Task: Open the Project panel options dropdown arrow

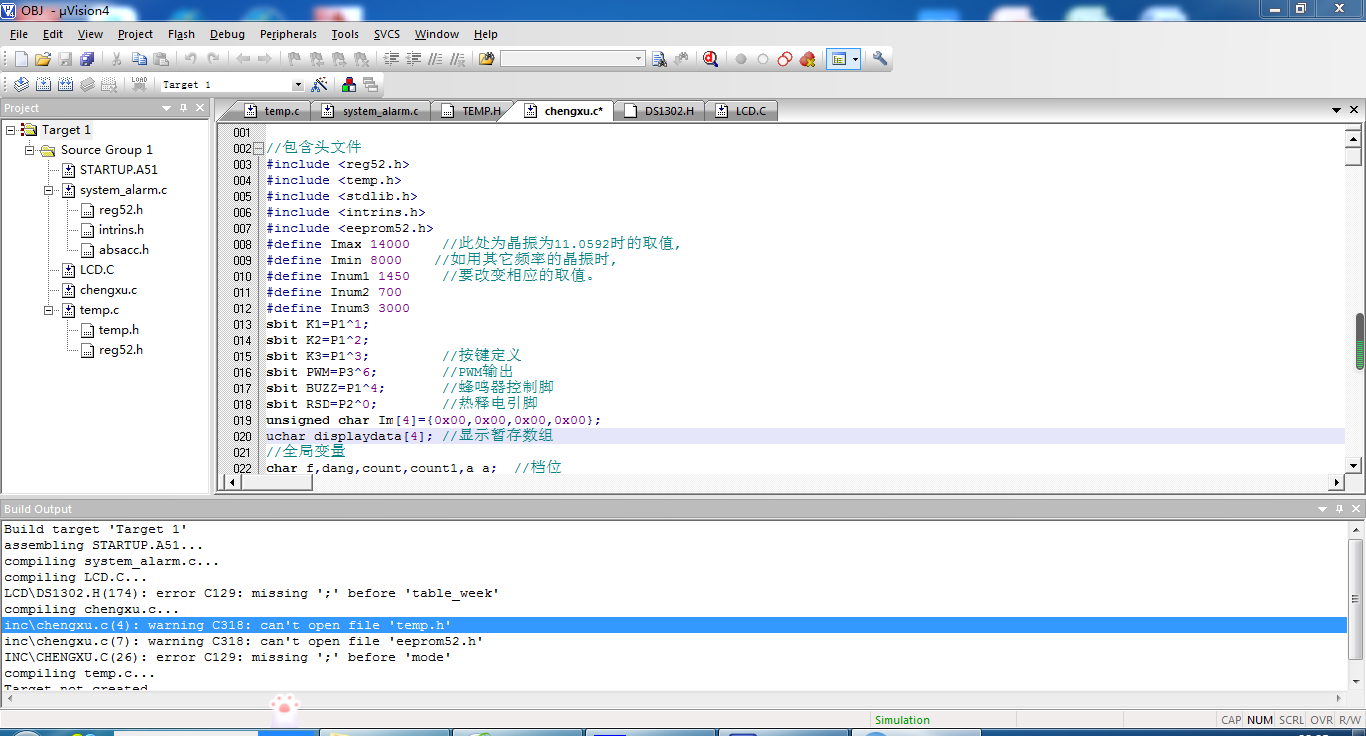Action: click(167, 108)
